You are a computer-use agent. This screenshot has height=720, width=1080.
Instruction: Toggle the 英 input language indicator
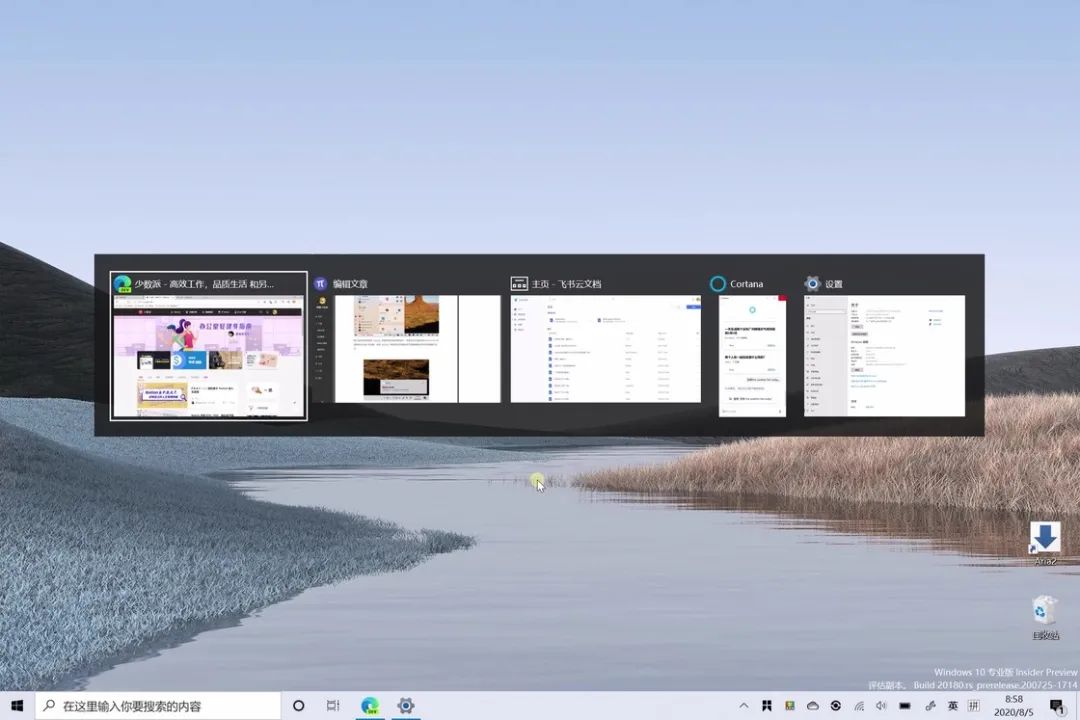coord(952,705)
